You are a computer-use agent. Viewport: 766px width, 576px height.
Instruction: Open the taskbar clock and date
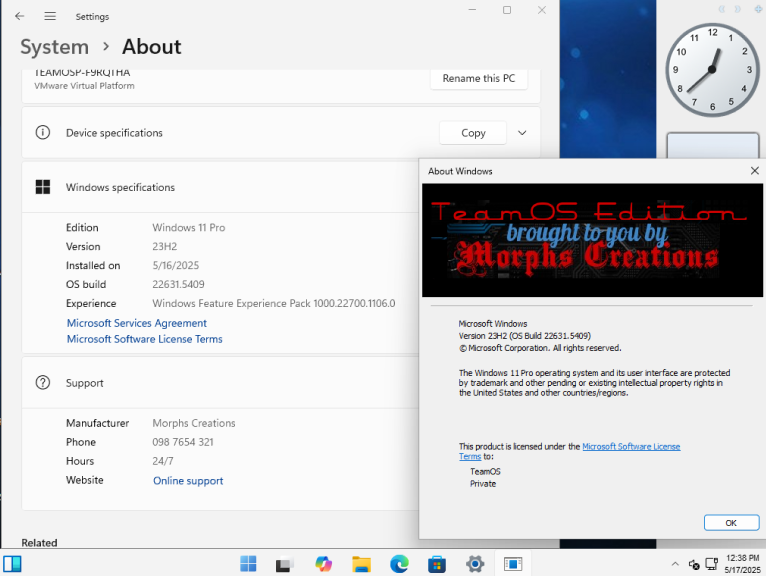coord(742,564)
